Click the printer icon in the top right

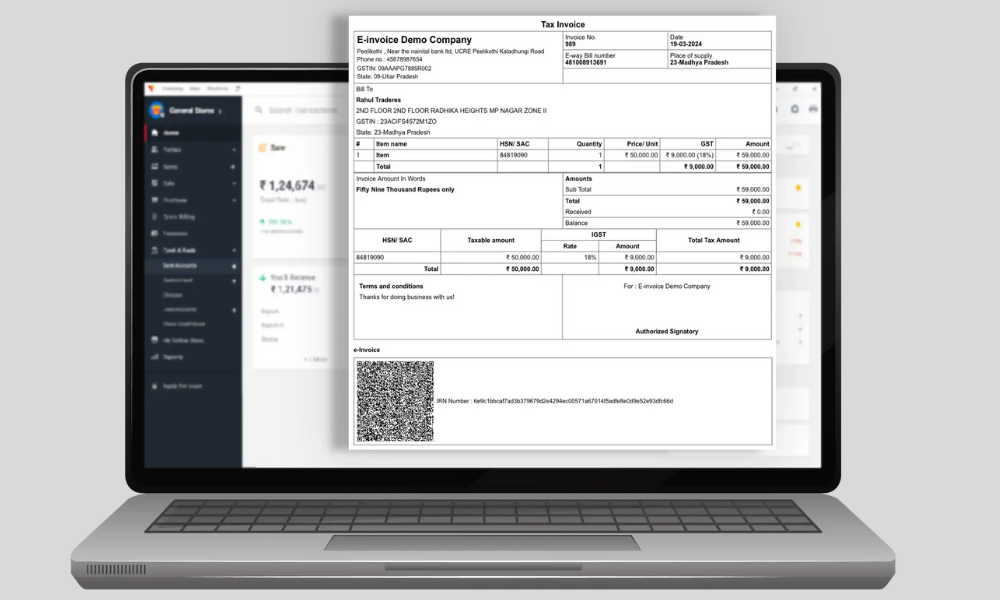[x=813, y=109]
